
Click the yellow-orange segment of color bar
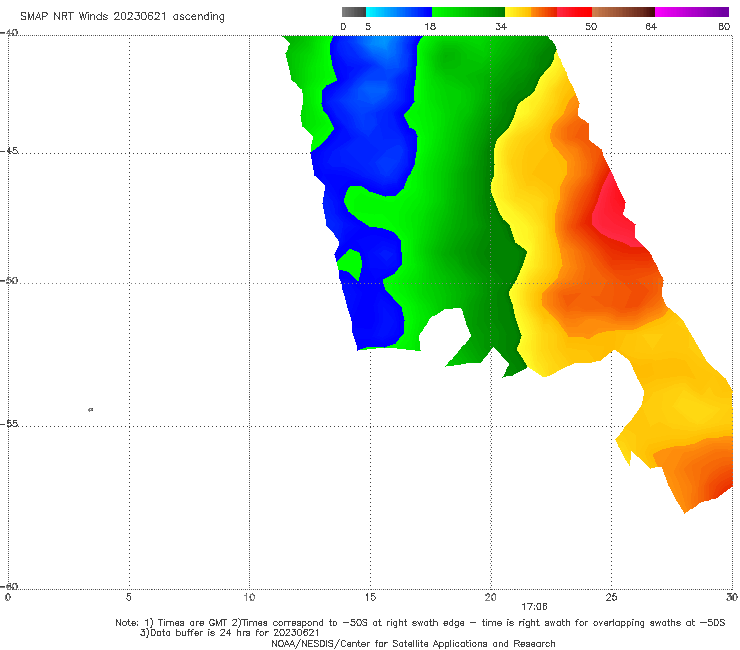click(530, 12)
